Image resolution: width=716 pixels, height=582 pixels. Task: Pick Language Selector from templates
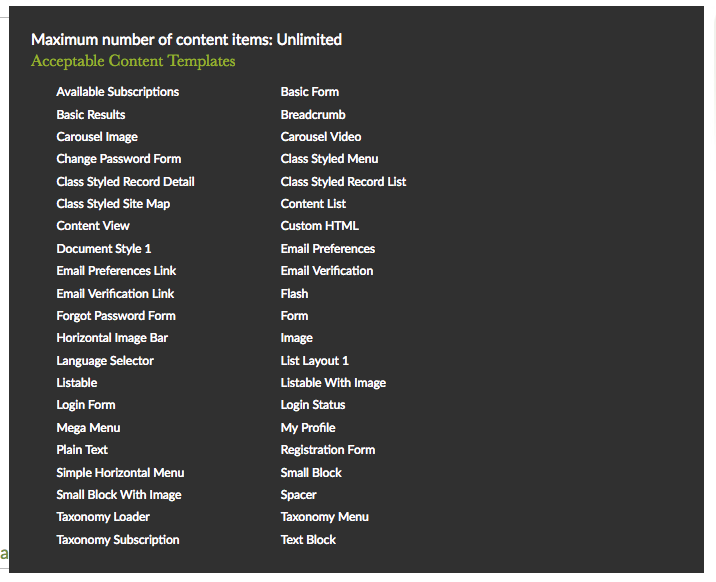pos(105,361)
